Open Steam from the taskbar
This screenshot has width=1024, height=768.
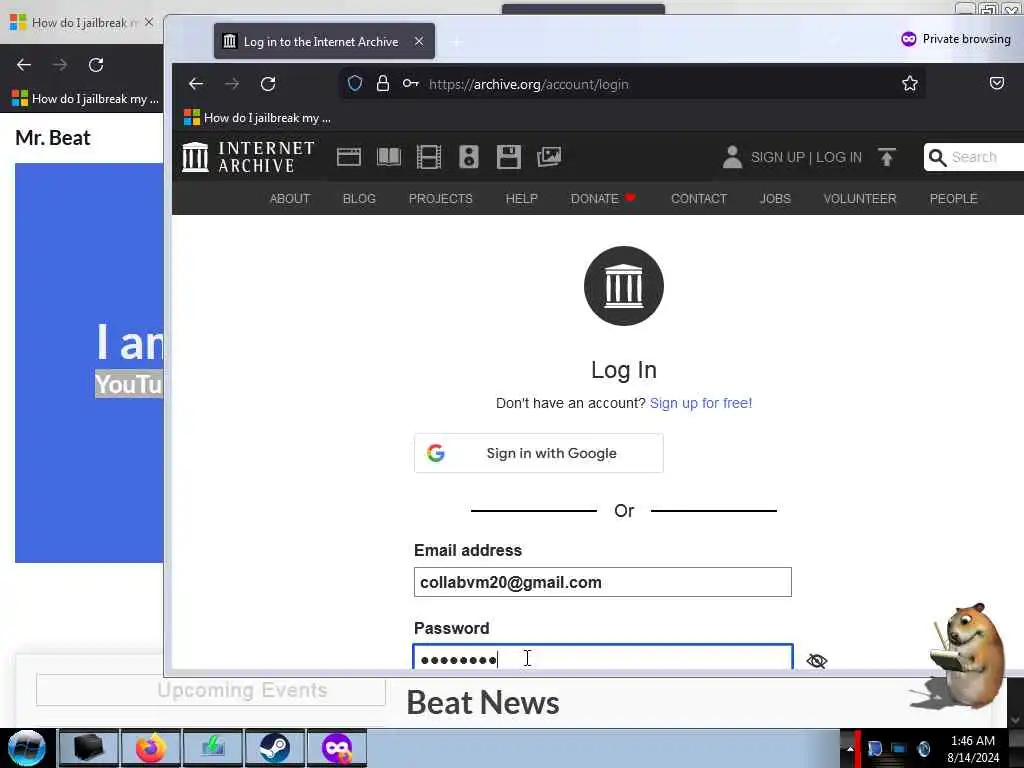[274, 748]
